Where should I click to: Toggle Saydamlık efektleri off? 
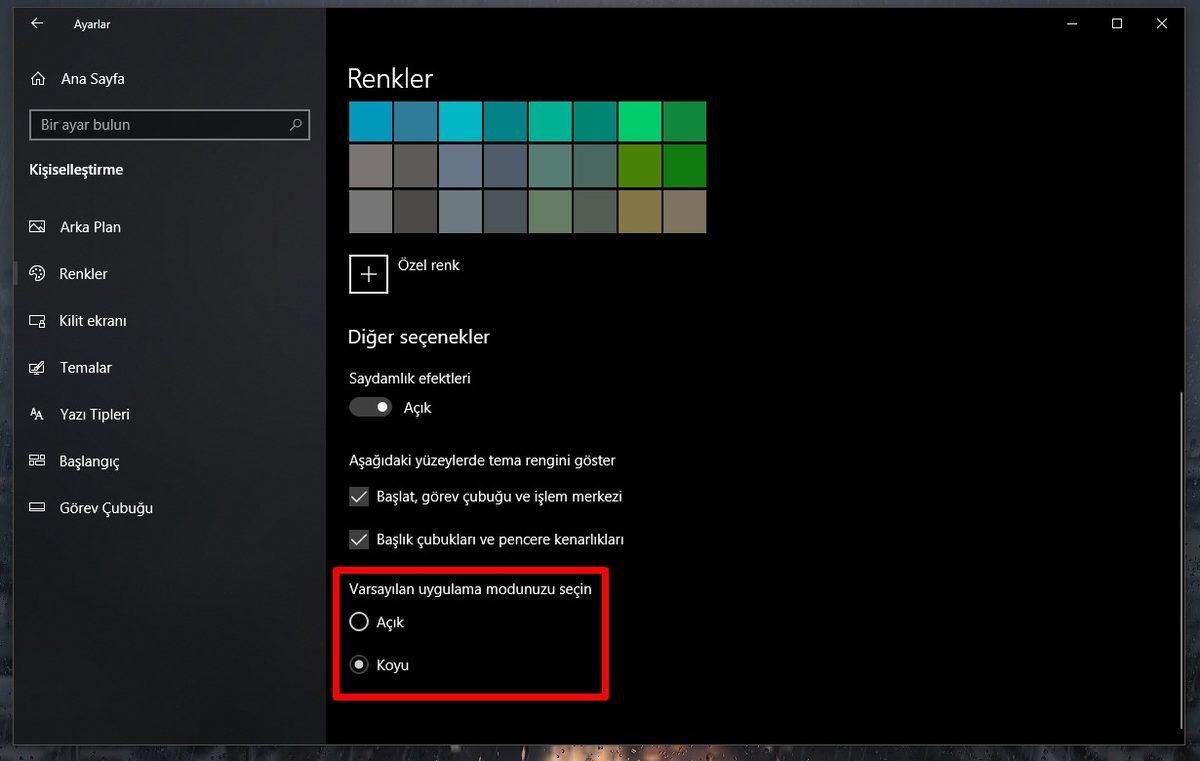[x=370, y=407]
